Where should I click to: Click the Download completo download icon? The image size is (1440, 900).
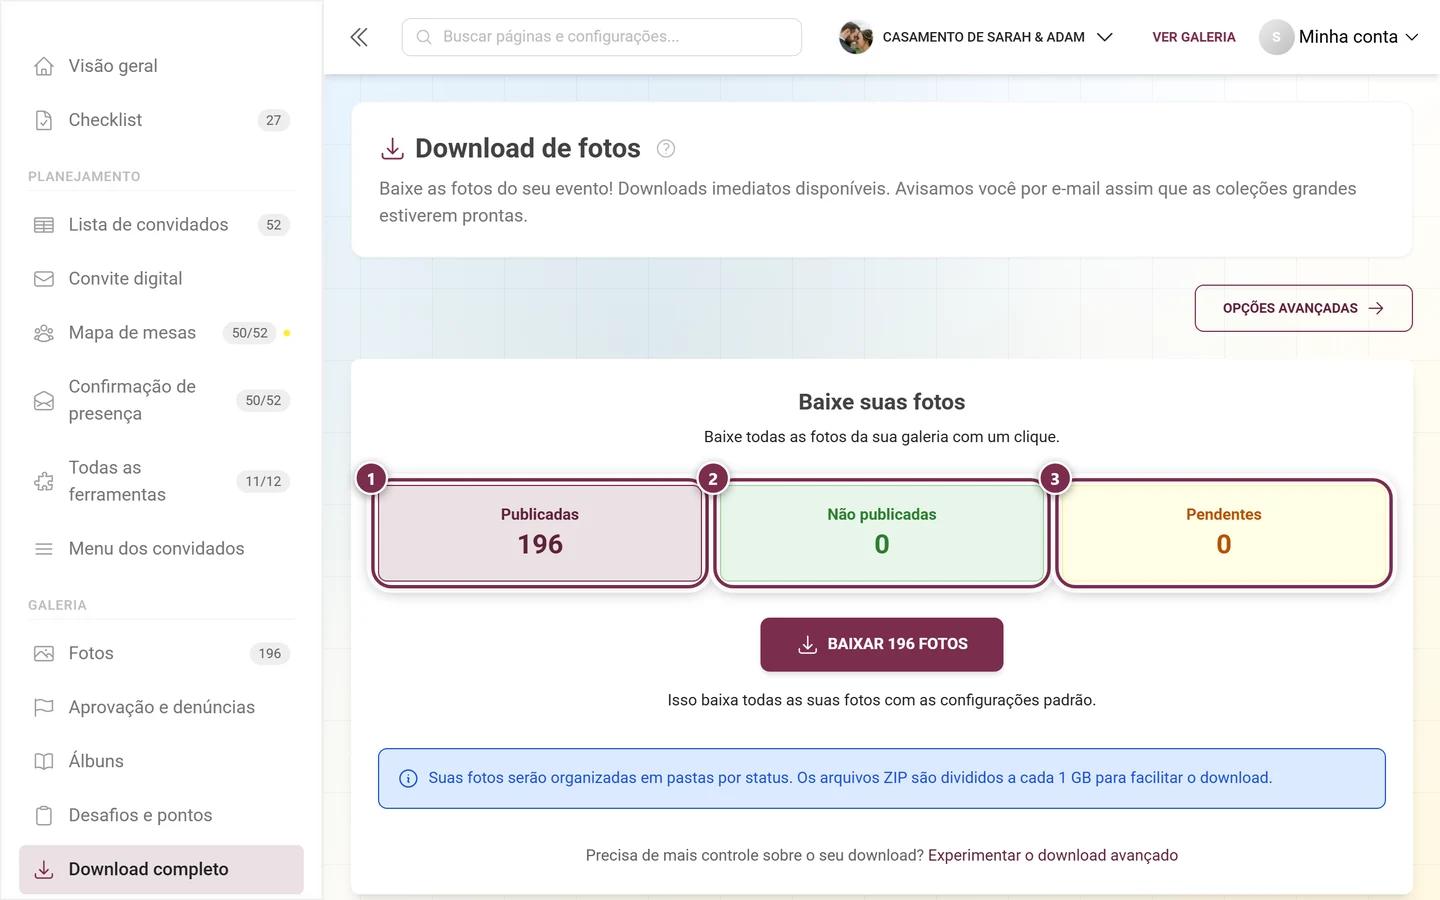[x=44, y=870]
